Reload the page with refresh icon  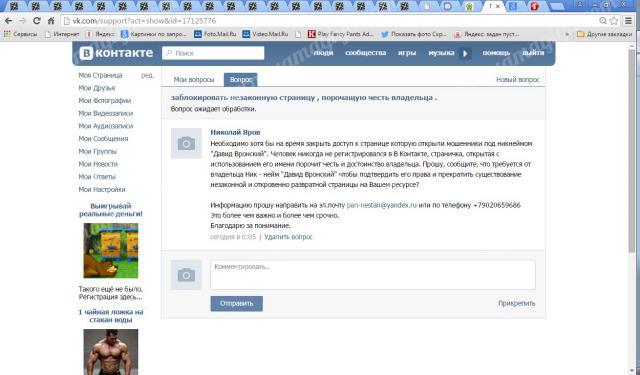point(37,21)
